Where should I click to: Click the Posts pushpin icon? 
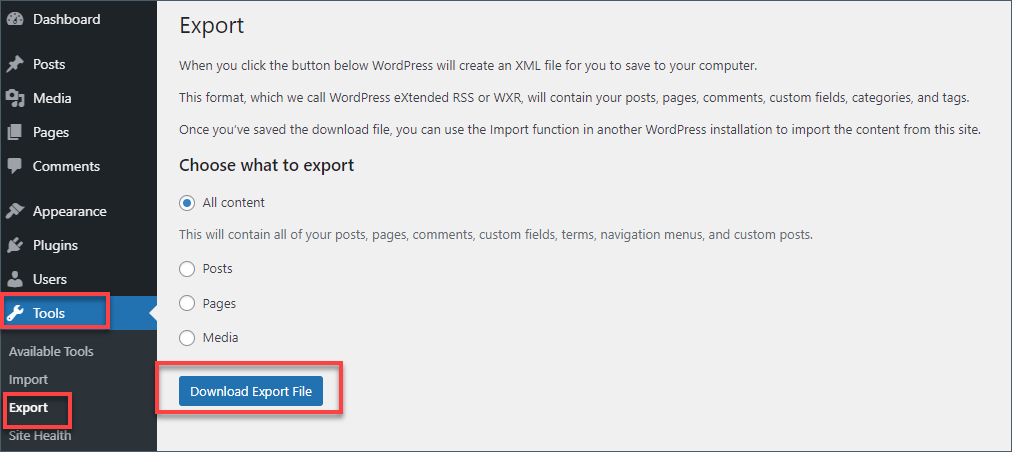point(15,65)
